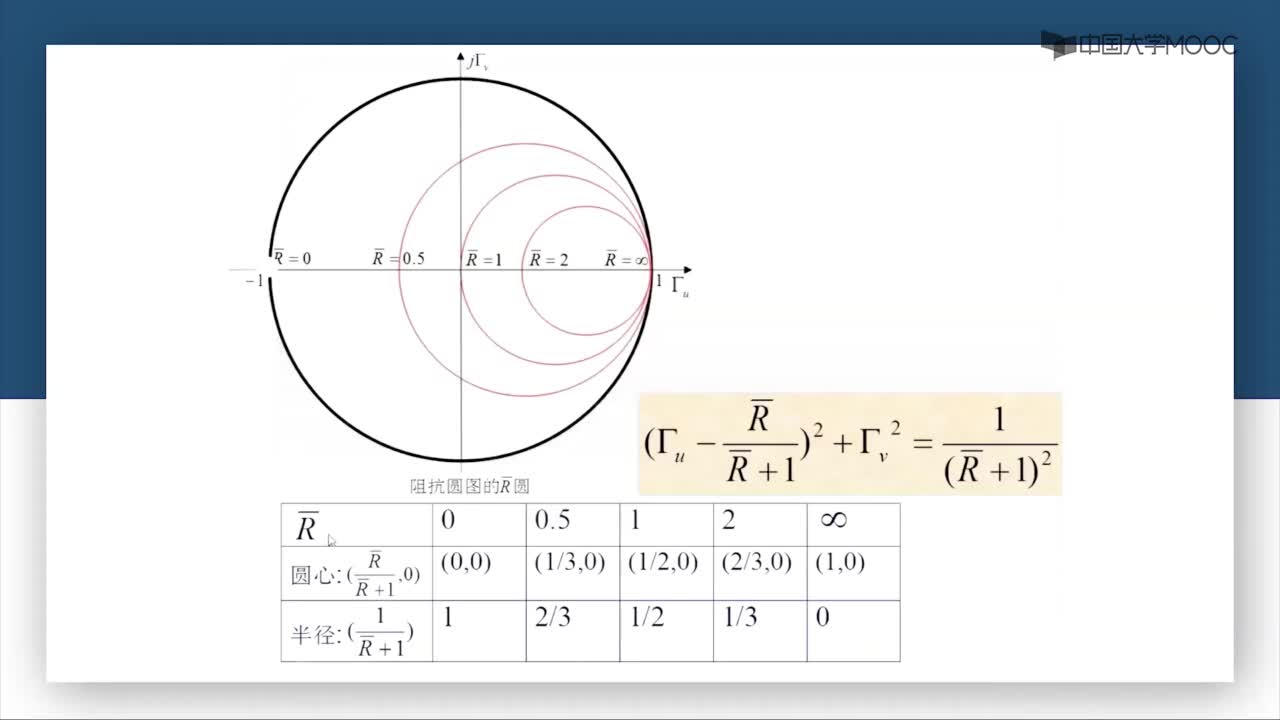Click the center cell (1/3,0)
This screenshot has height=720, width=1280.
pos(573,573)
